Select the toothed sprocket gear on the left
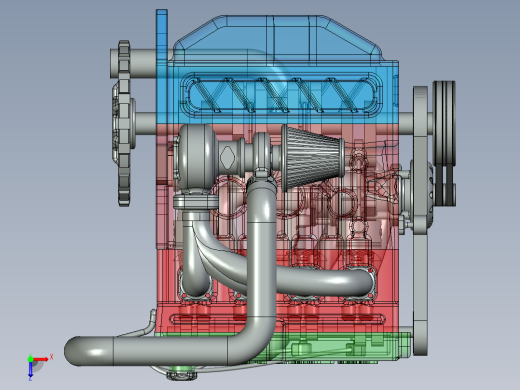520x390 pixels. [124, 123]
